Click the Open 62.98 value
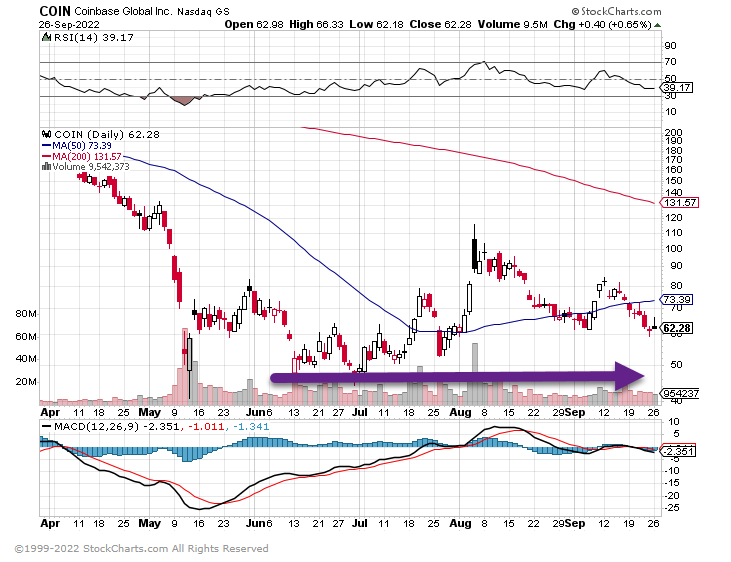 tap(254, 24)
